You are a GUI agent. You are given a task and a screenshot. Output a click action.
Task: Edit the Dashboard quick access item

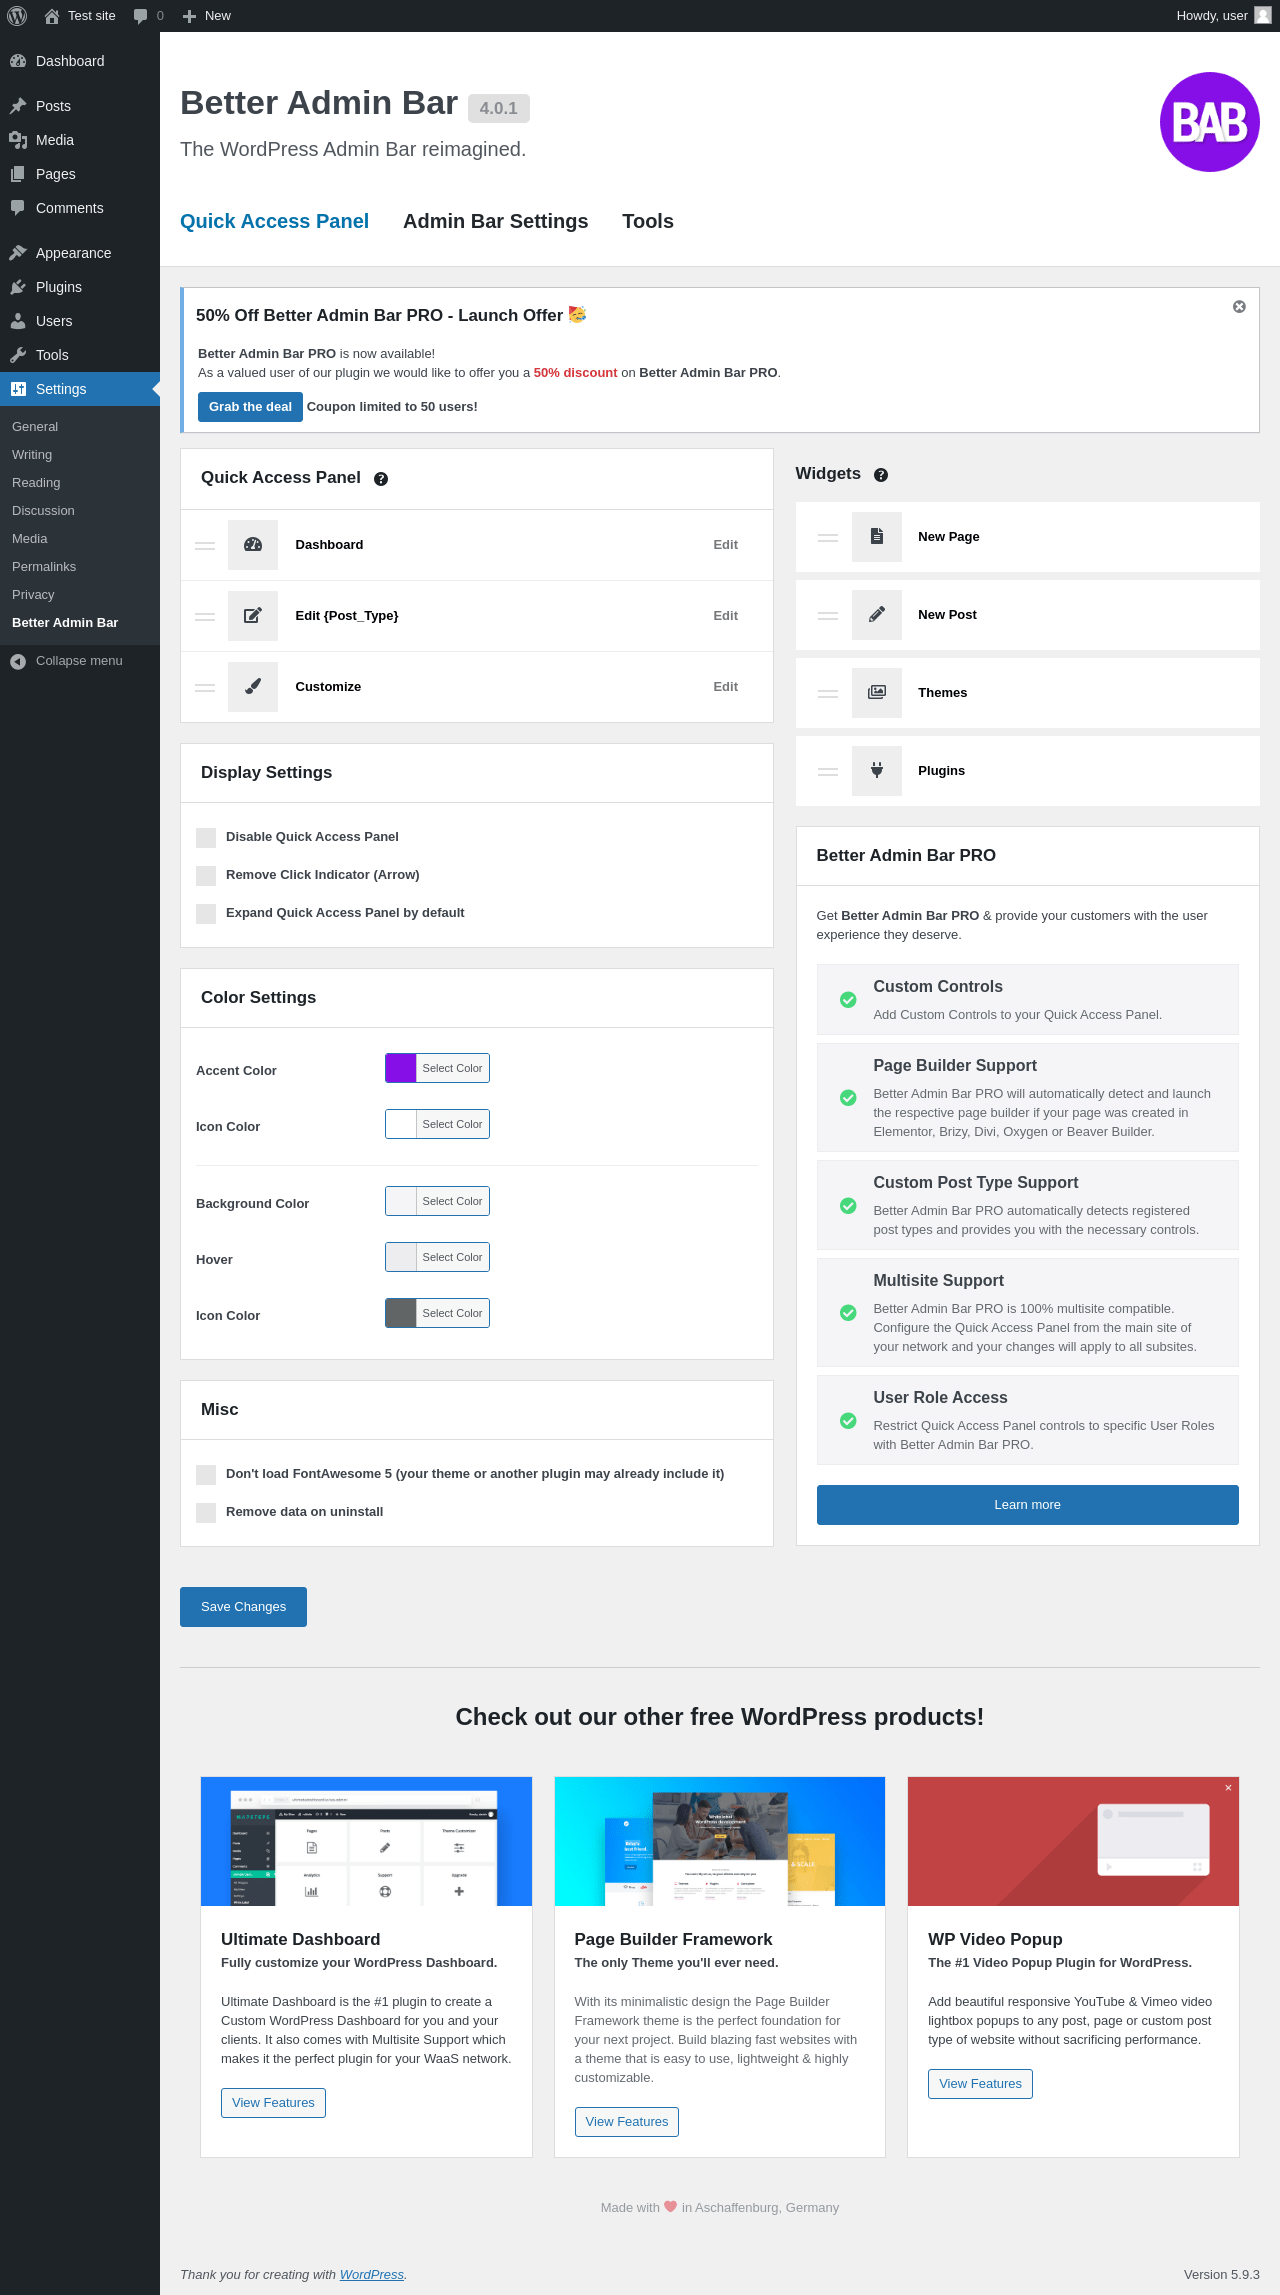[x=725, y=545]
